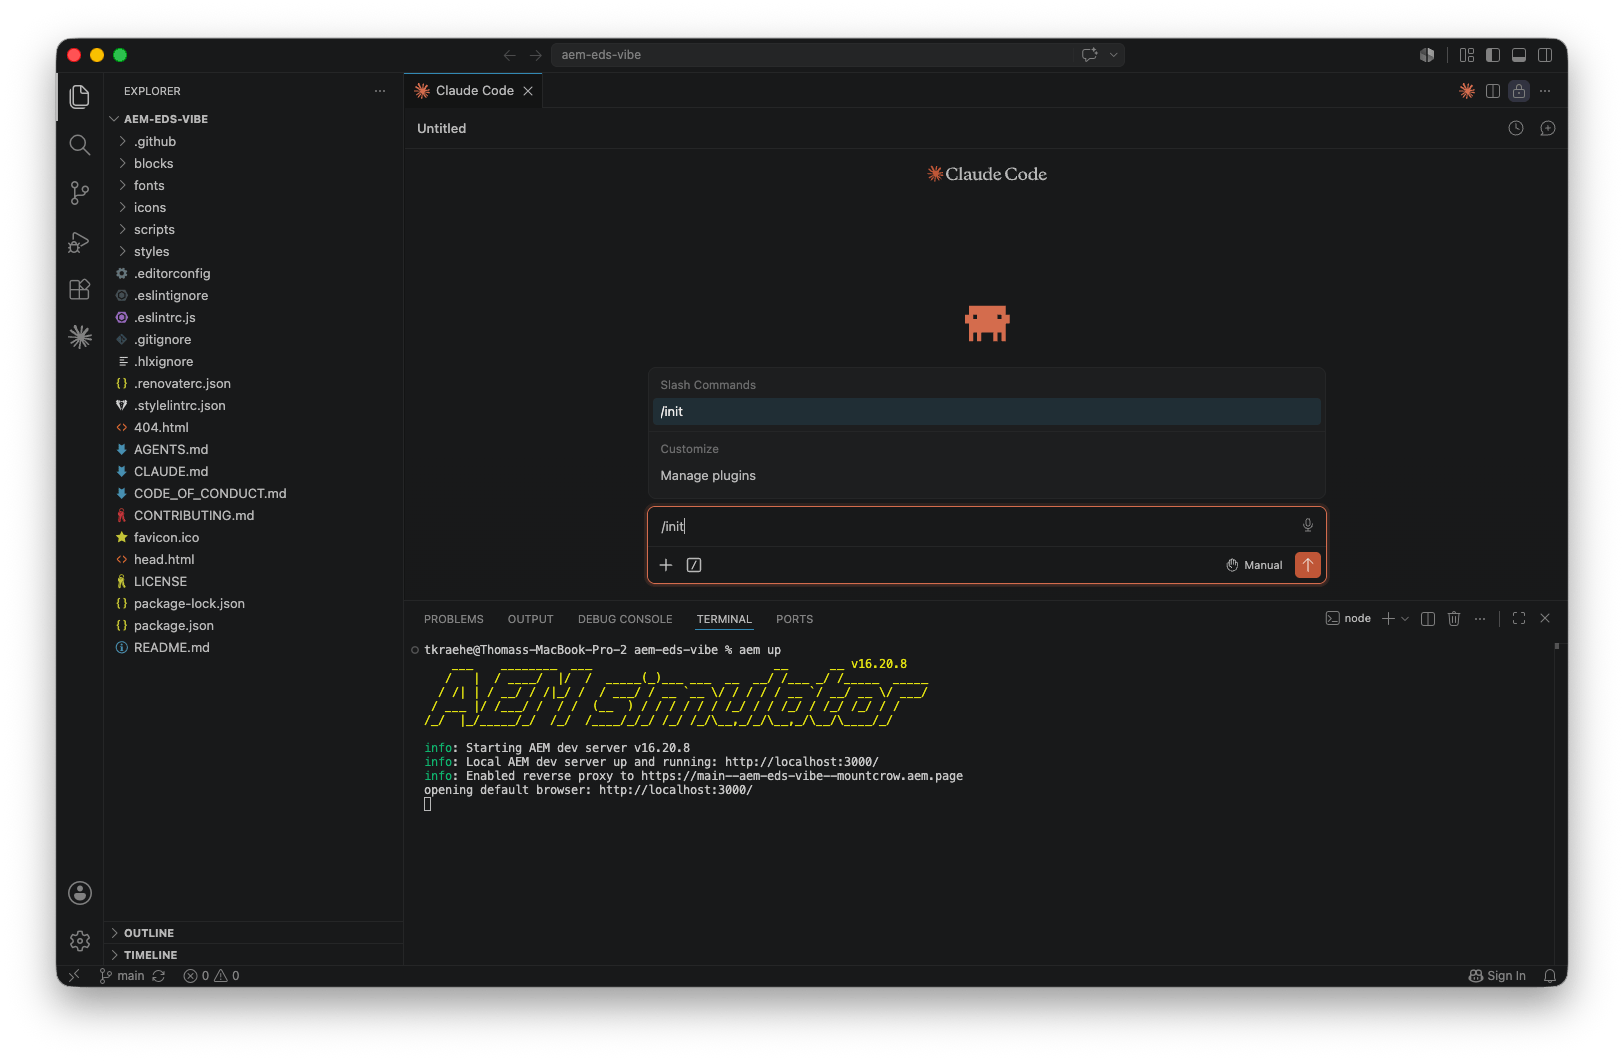Choose Manage plugins in the command menu
Viewport: 1624px width, 1061px height.
click(987, 476)
